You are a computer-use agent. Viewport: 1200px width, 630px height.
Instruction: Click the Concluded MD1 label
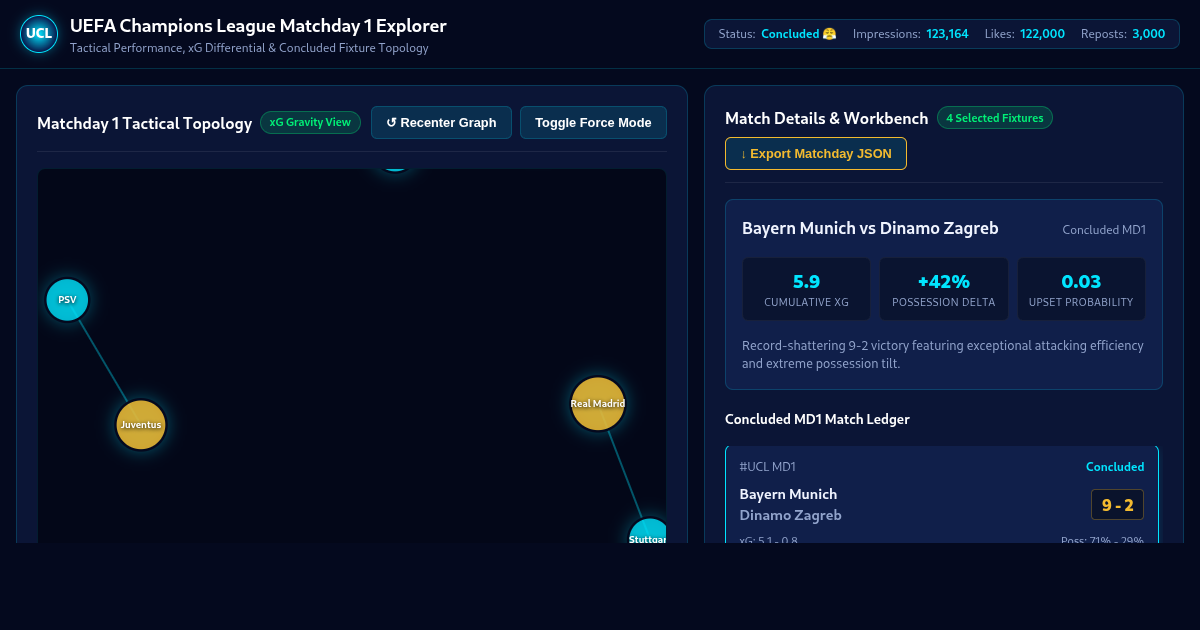(1104, 230)
